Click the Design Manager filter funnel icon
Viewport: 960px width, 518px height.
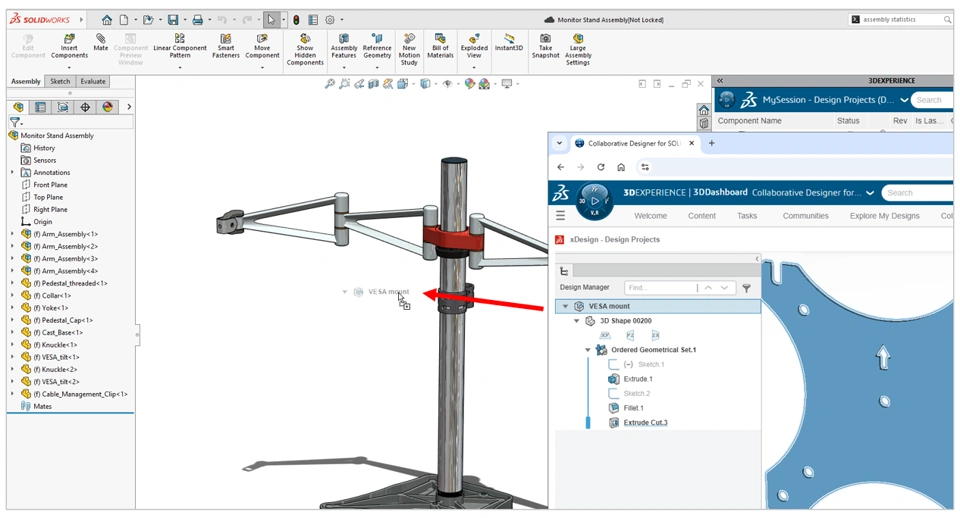[746, 288]
